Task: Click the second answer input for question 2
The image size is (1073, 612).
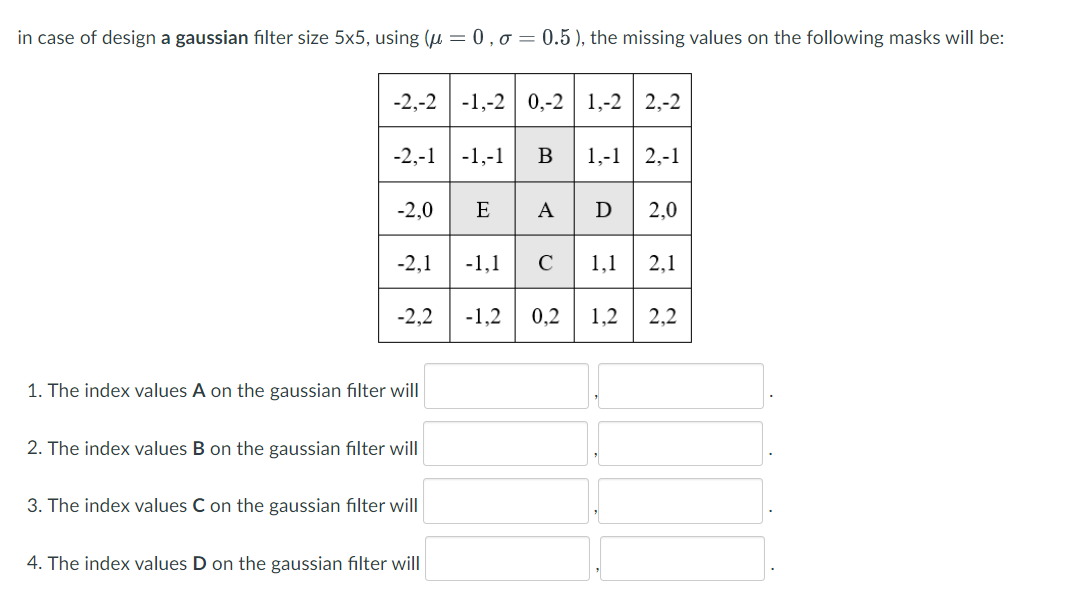Action: pos(679,443)
